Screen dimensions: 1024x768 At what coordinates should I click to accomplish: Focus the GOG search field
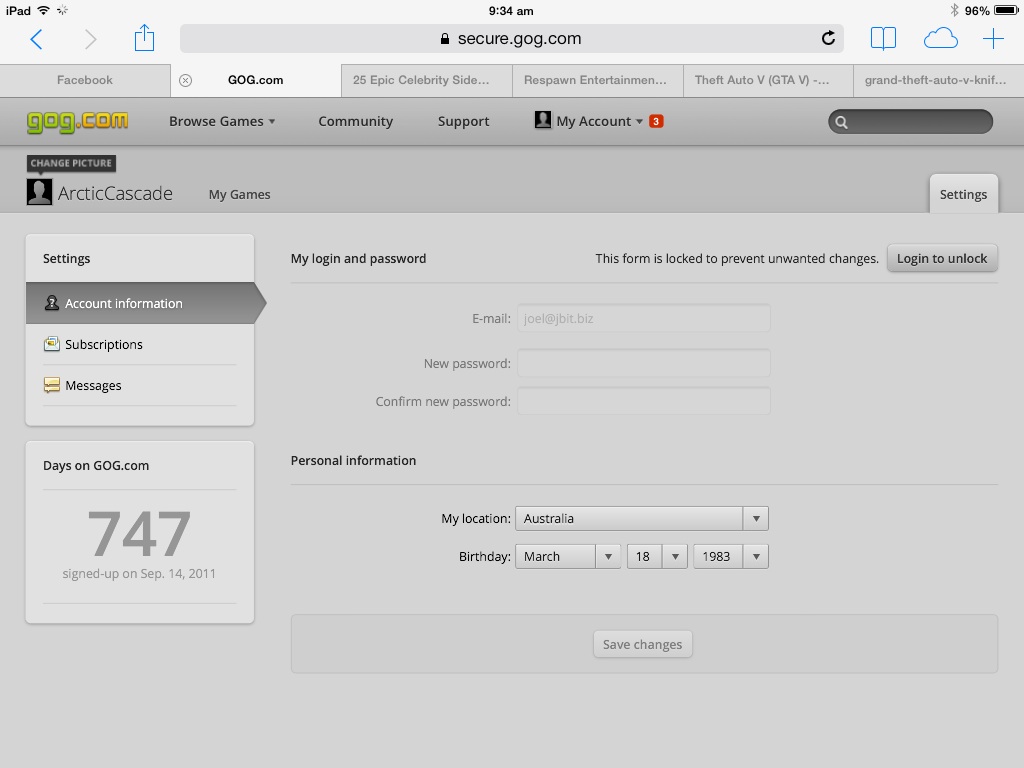pos(910,122)
